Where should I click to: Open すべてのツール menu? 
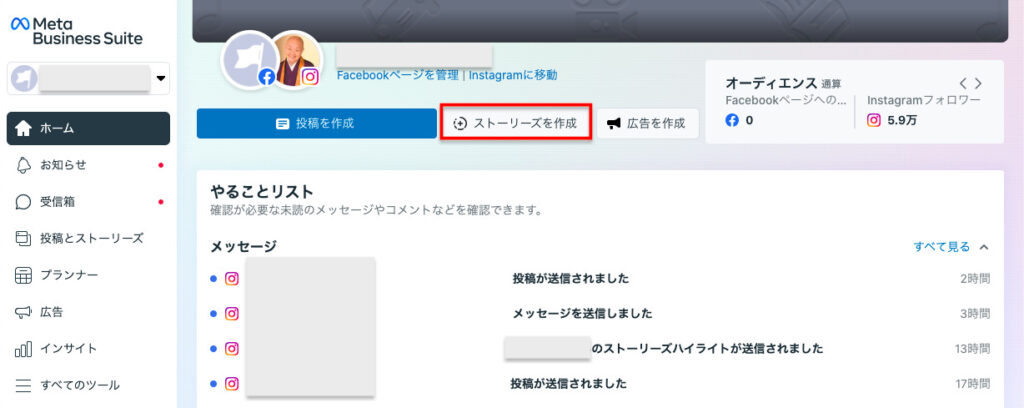[x=88, y=385]
